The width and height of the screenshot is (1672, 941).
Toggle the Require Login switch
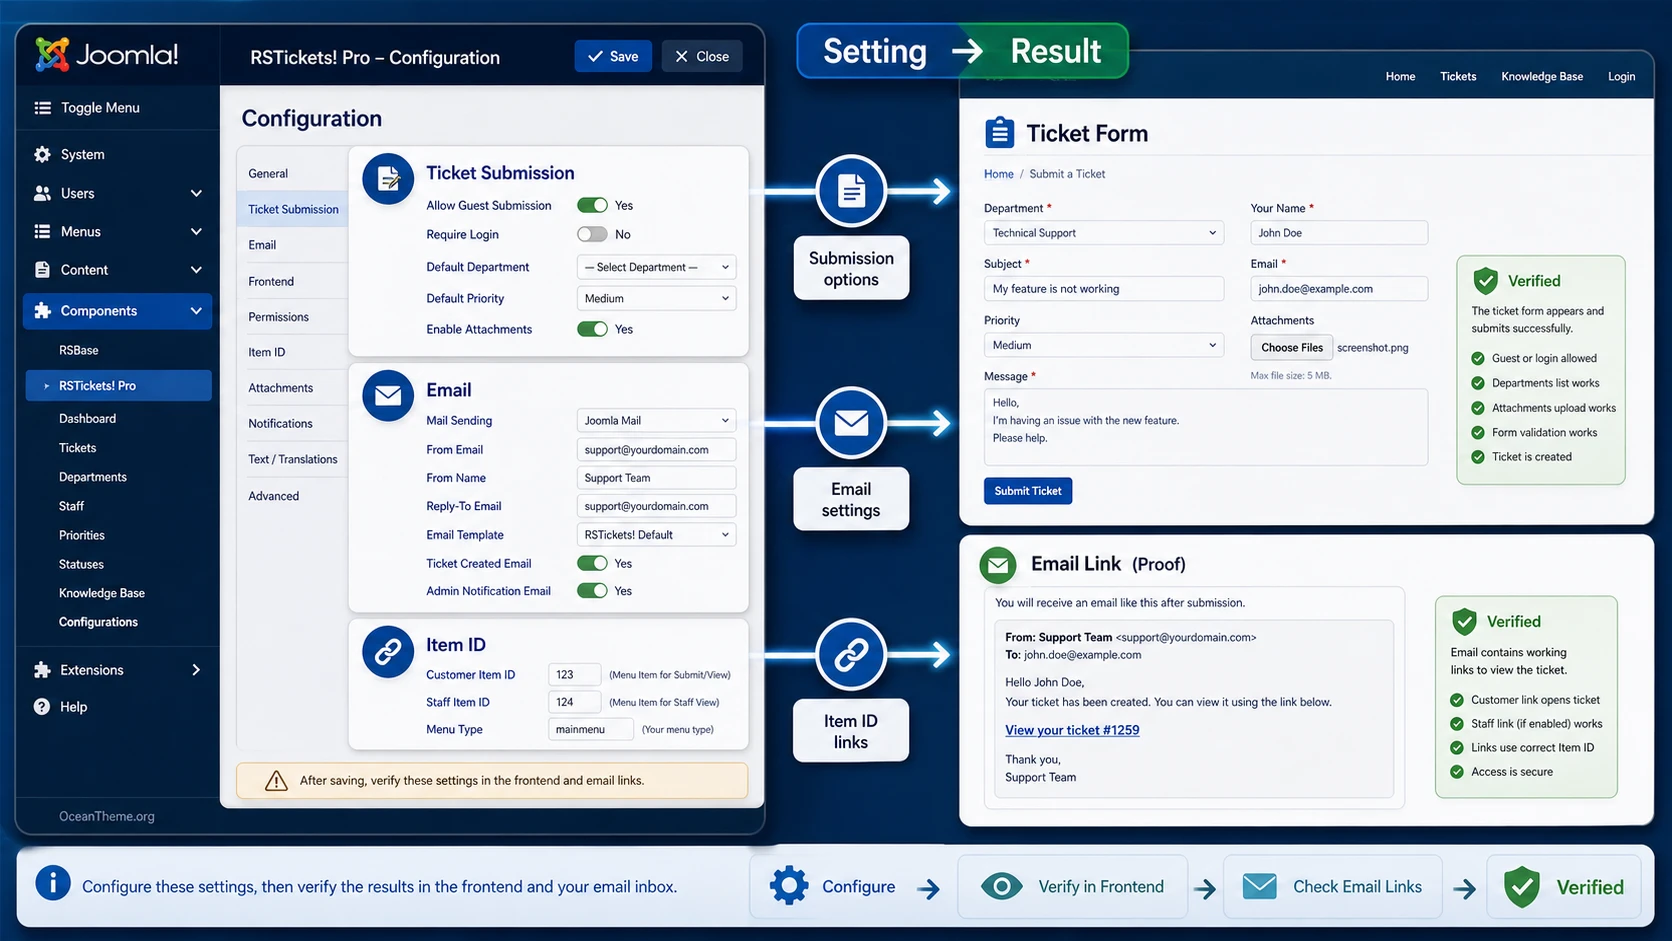click(592, 234)
